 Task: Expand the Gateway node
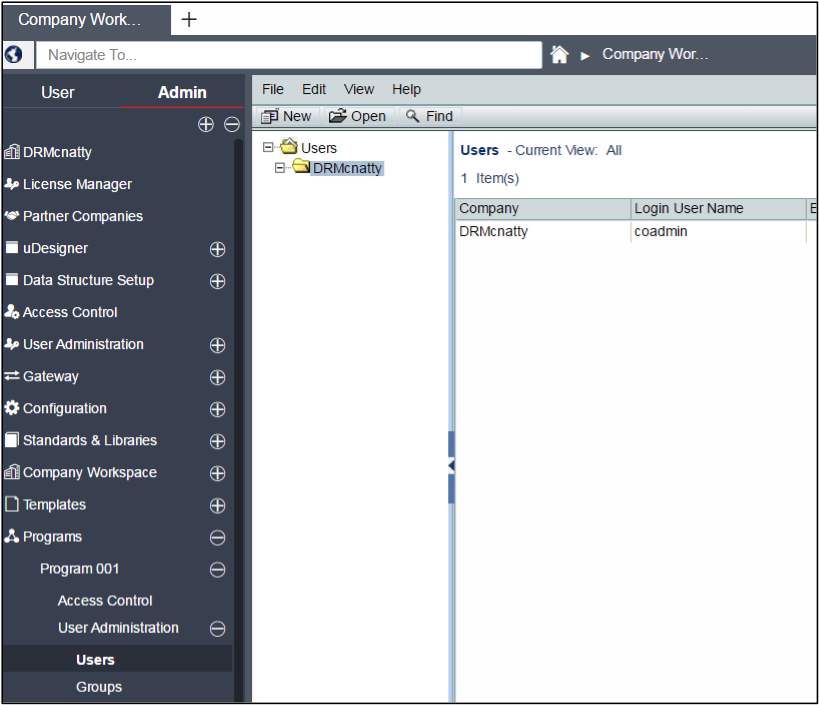tap(217, 377)
